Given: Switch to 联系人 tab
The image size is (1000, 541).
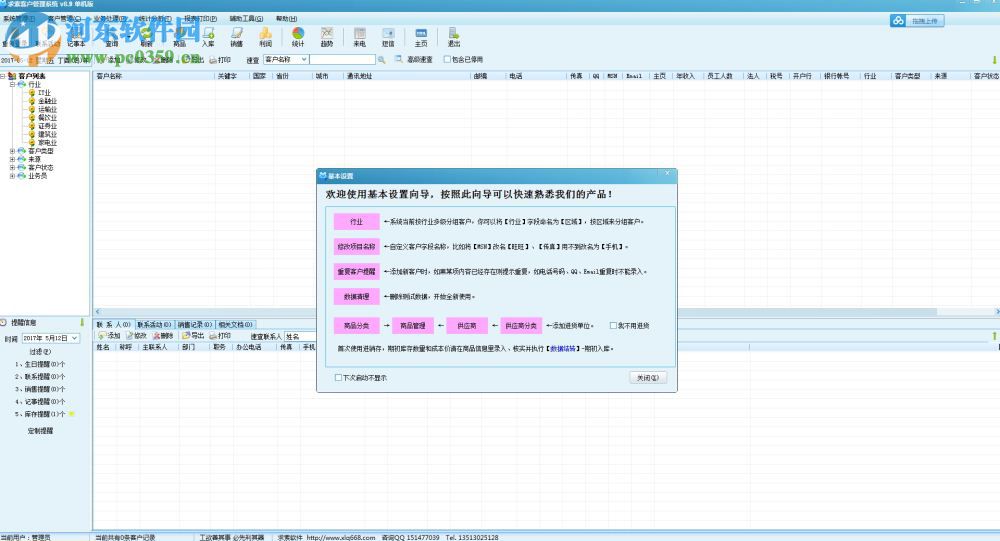Looking at the screenshot, I should 114,325.
